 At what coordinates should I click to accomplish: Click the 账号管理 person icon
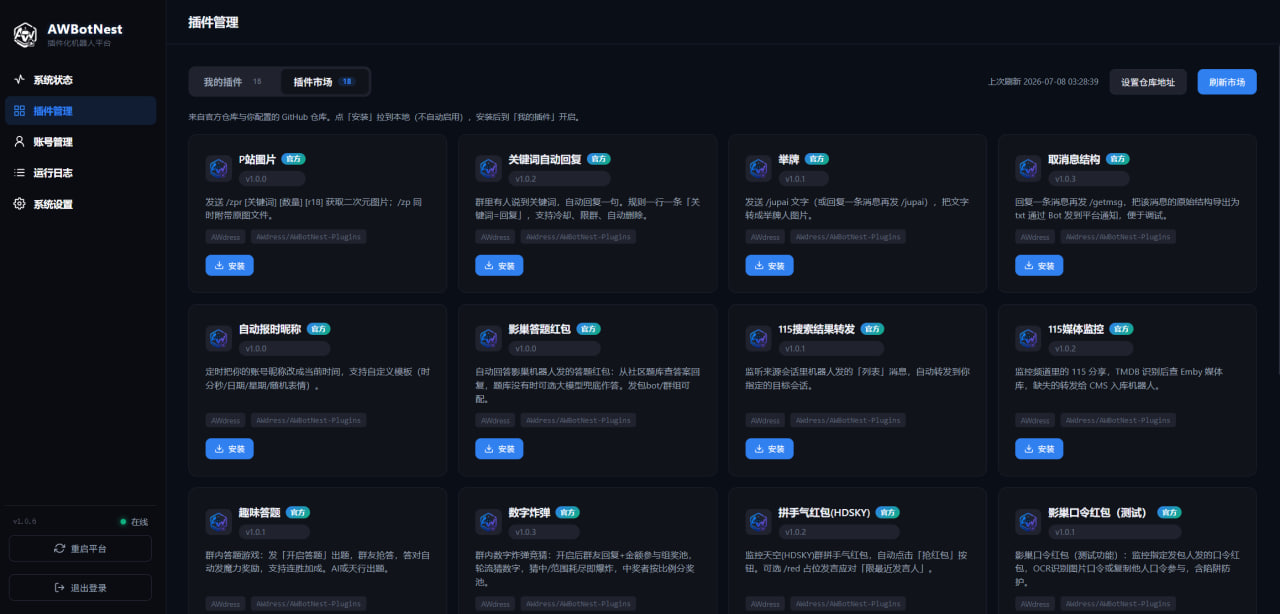(x=19, y=142)
